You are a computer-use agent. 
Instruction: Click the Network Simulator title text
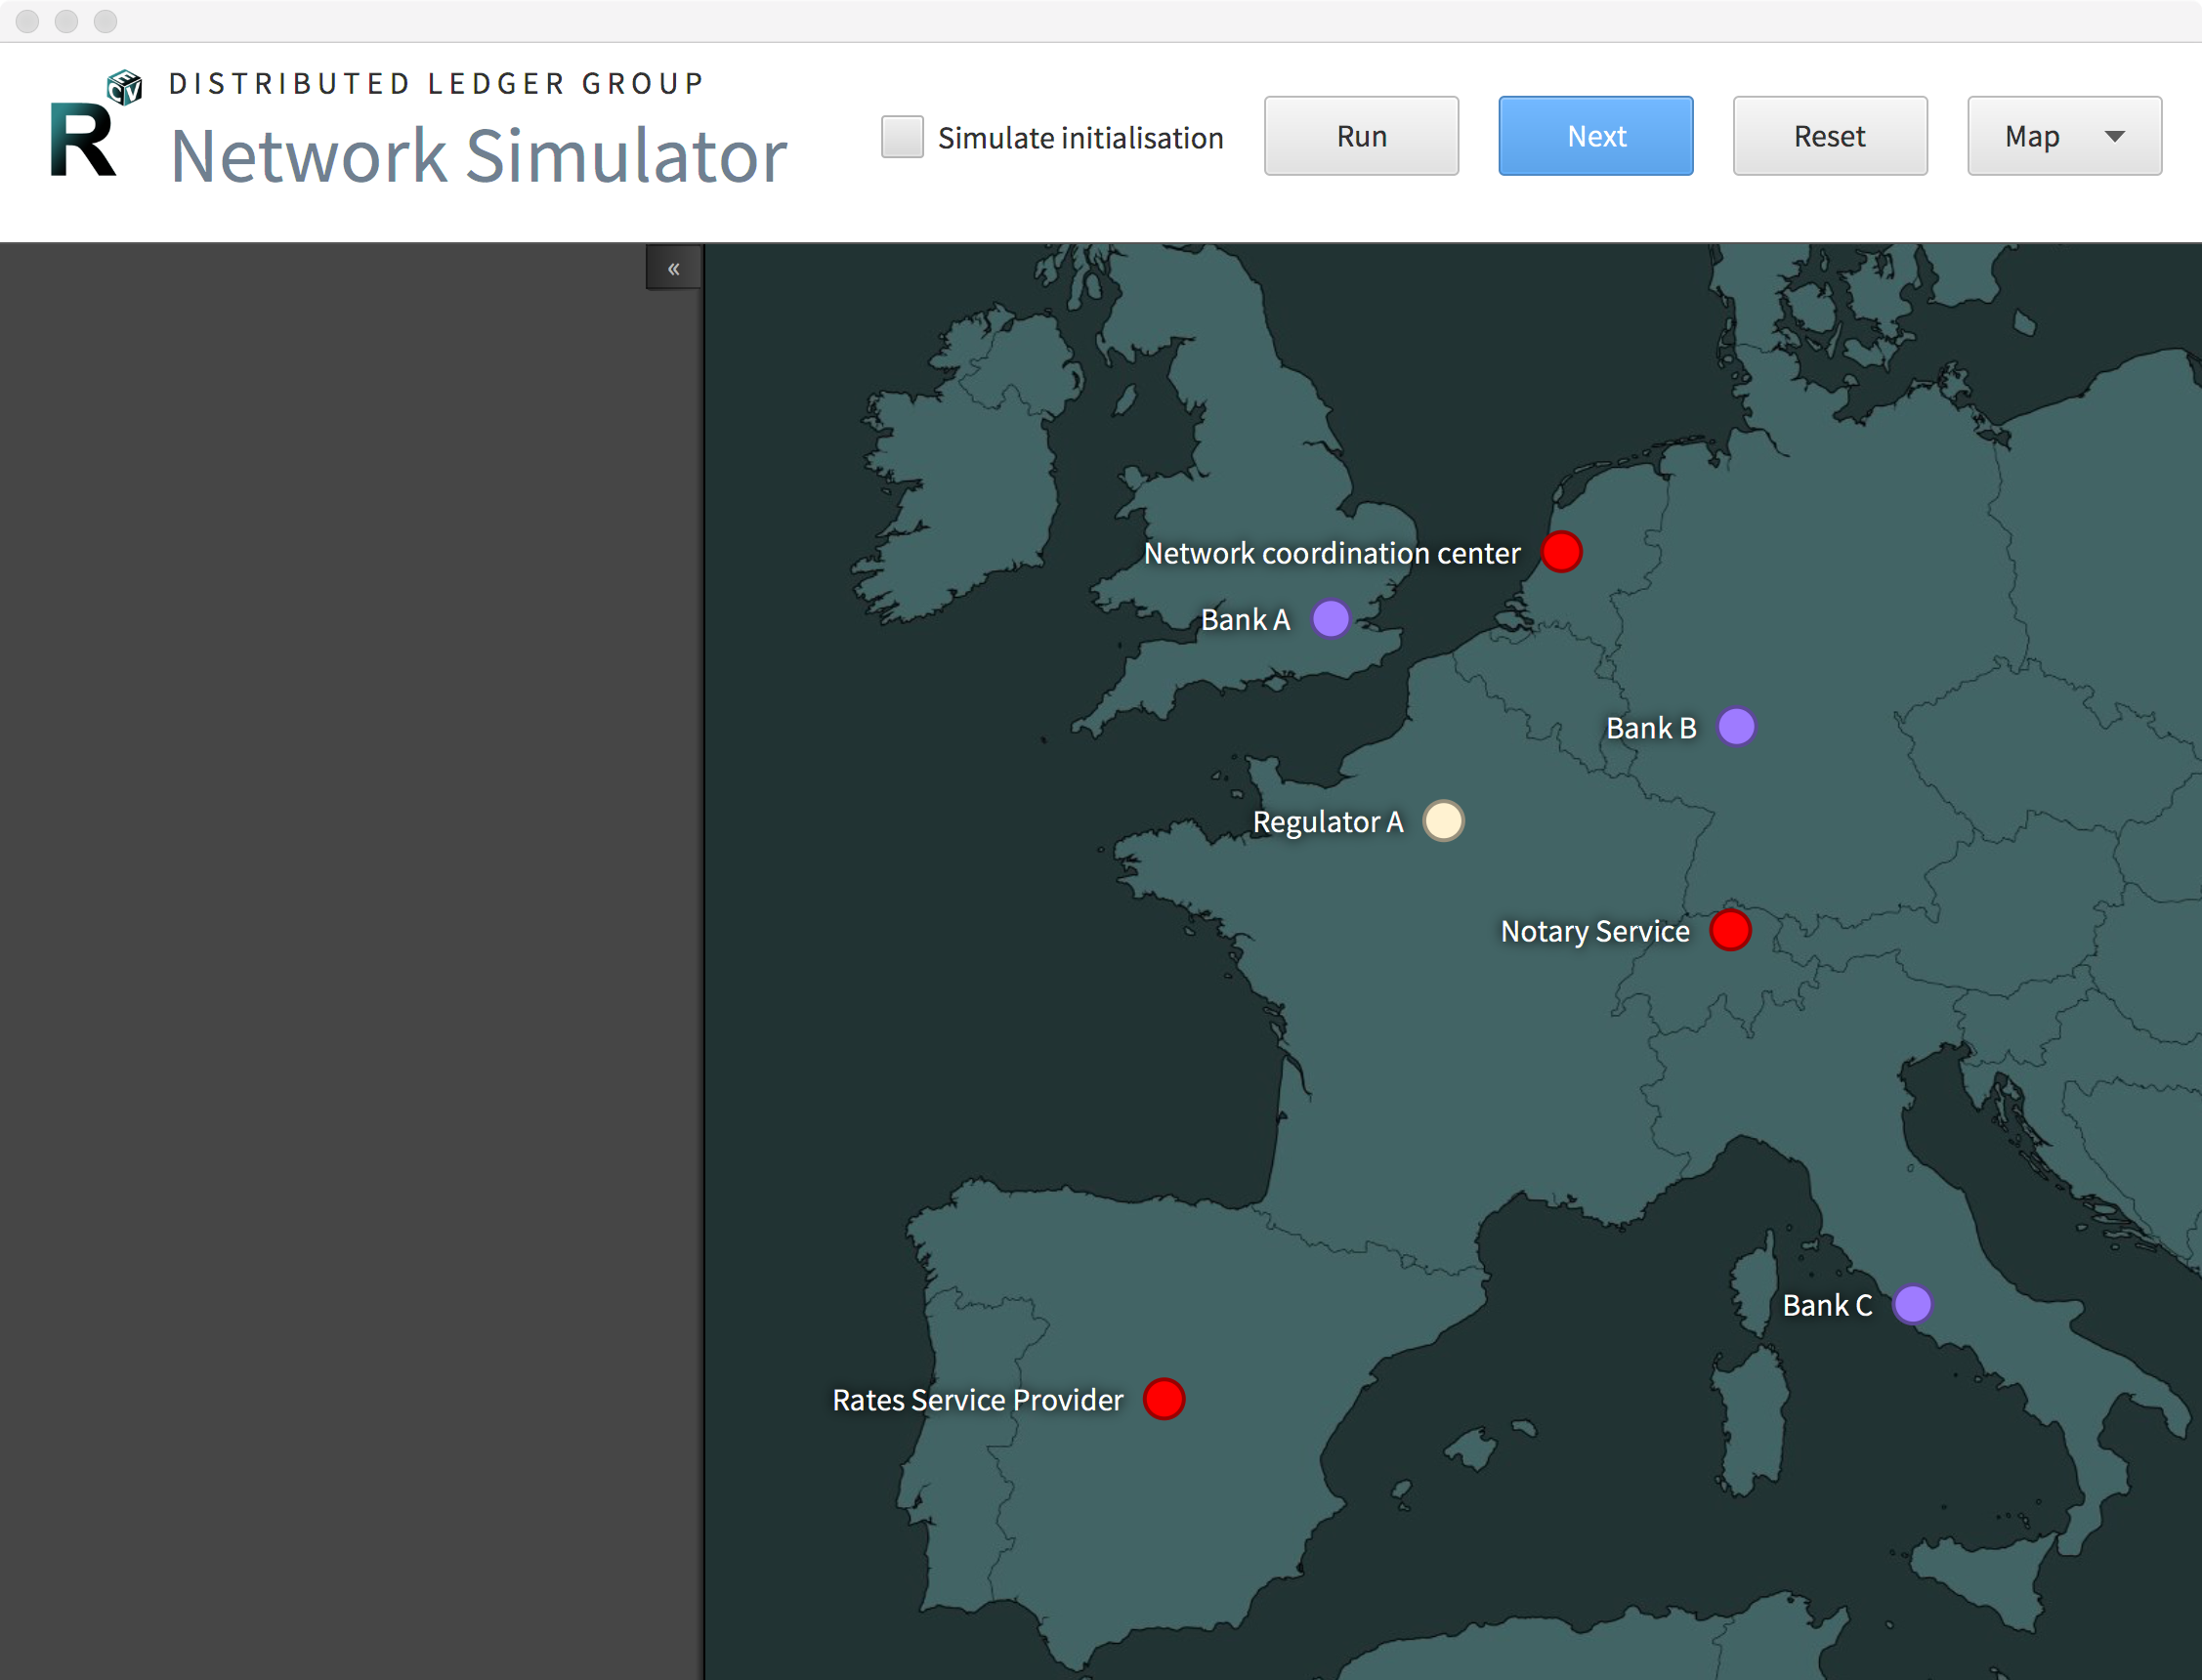click(479, 156)
